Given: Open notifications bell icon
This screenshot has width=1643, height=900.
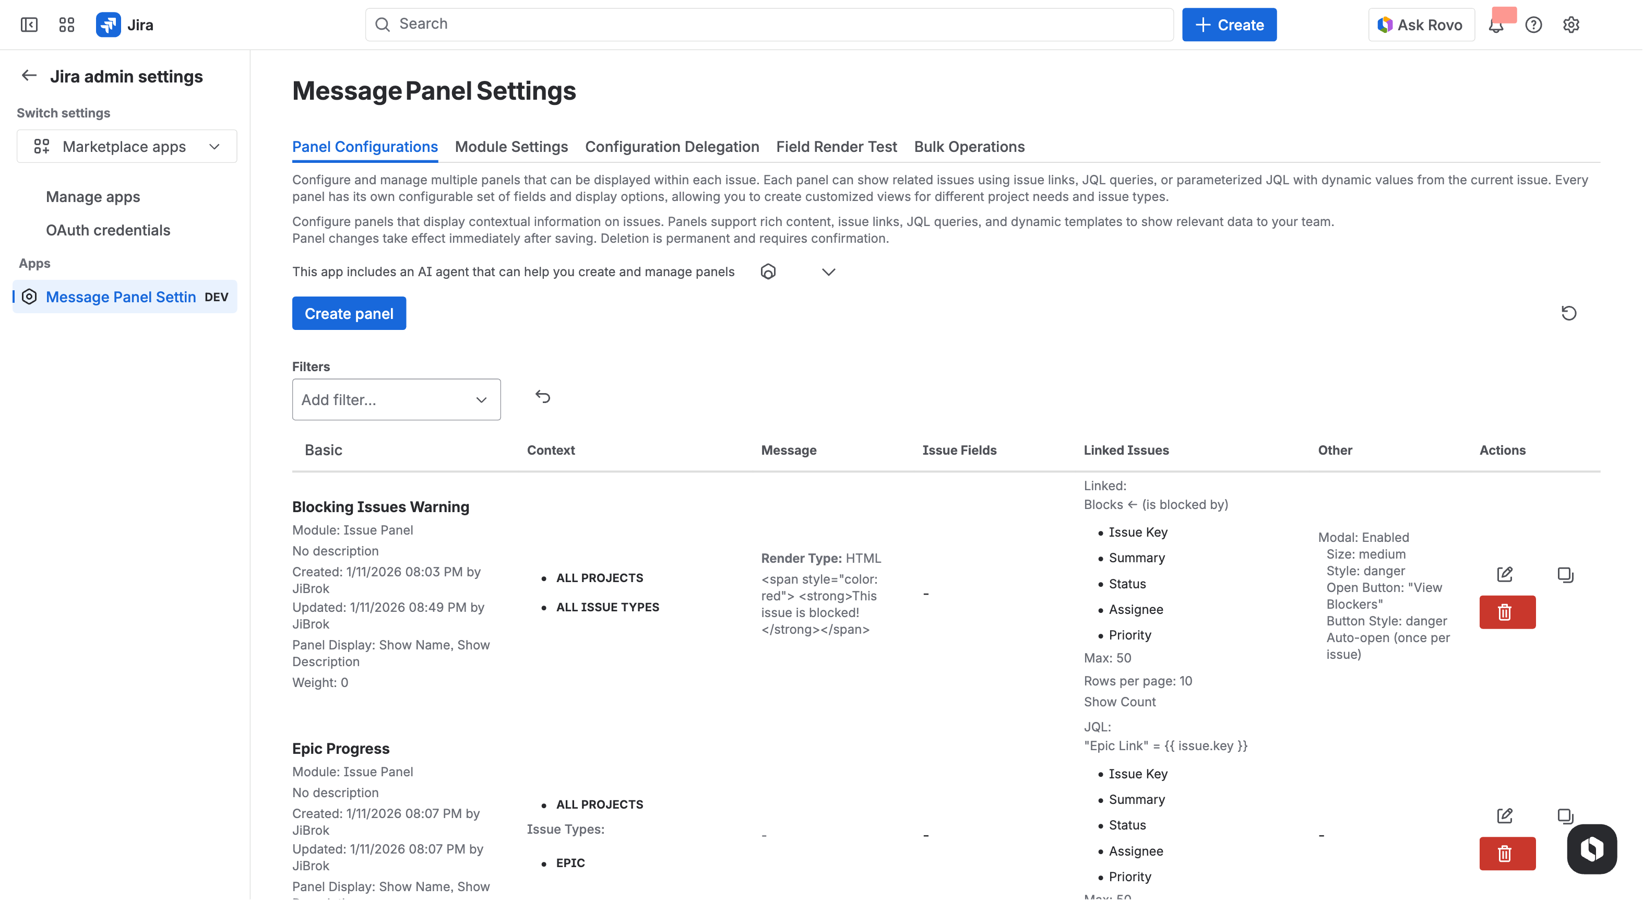Looking at the screenshot, I should click(x=1497, y=24).
